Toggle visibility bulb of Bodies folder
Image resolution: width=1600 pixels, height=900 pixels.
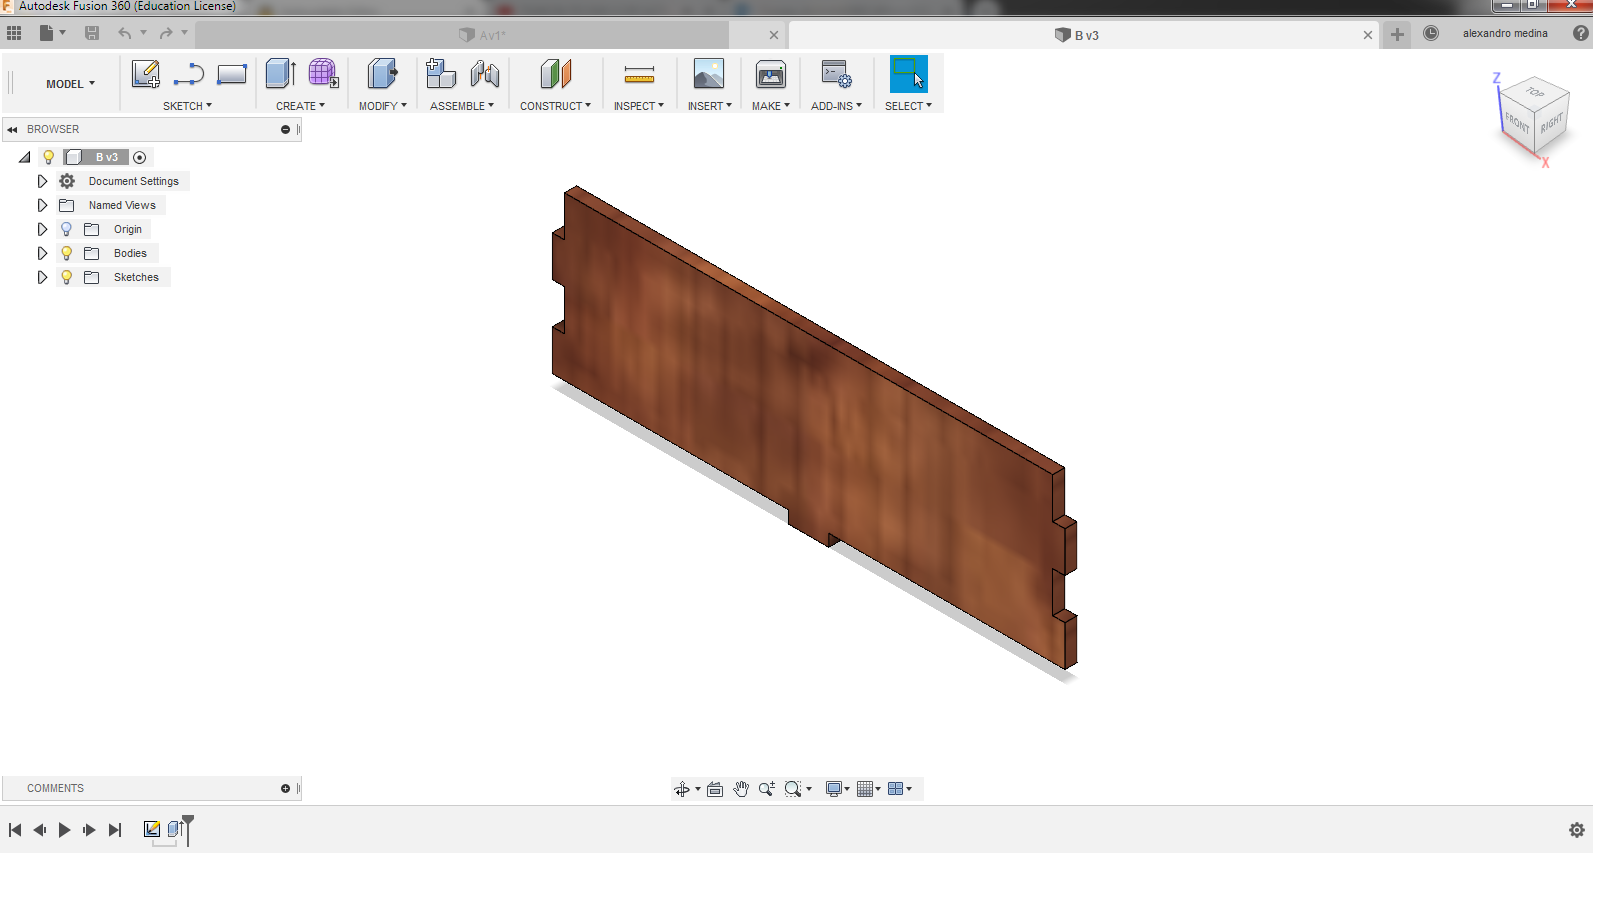(x=67, y=253)
